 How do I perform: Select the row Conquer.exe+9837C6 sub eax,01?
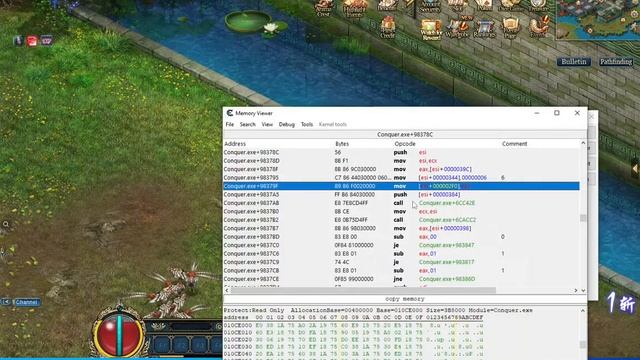pos(401,254)
